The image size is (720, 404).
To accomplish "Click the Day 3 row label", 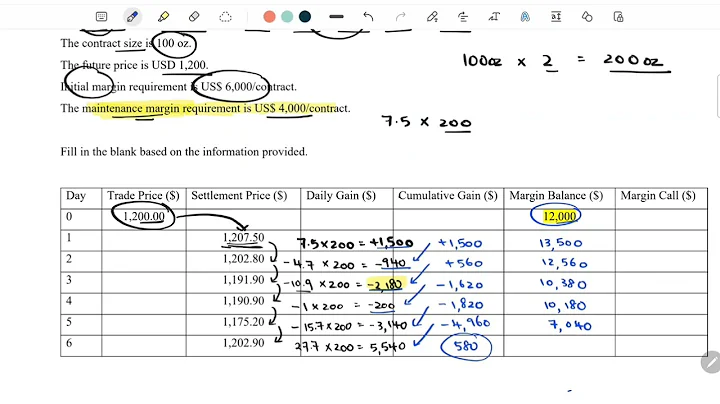I will pos(69,280).
